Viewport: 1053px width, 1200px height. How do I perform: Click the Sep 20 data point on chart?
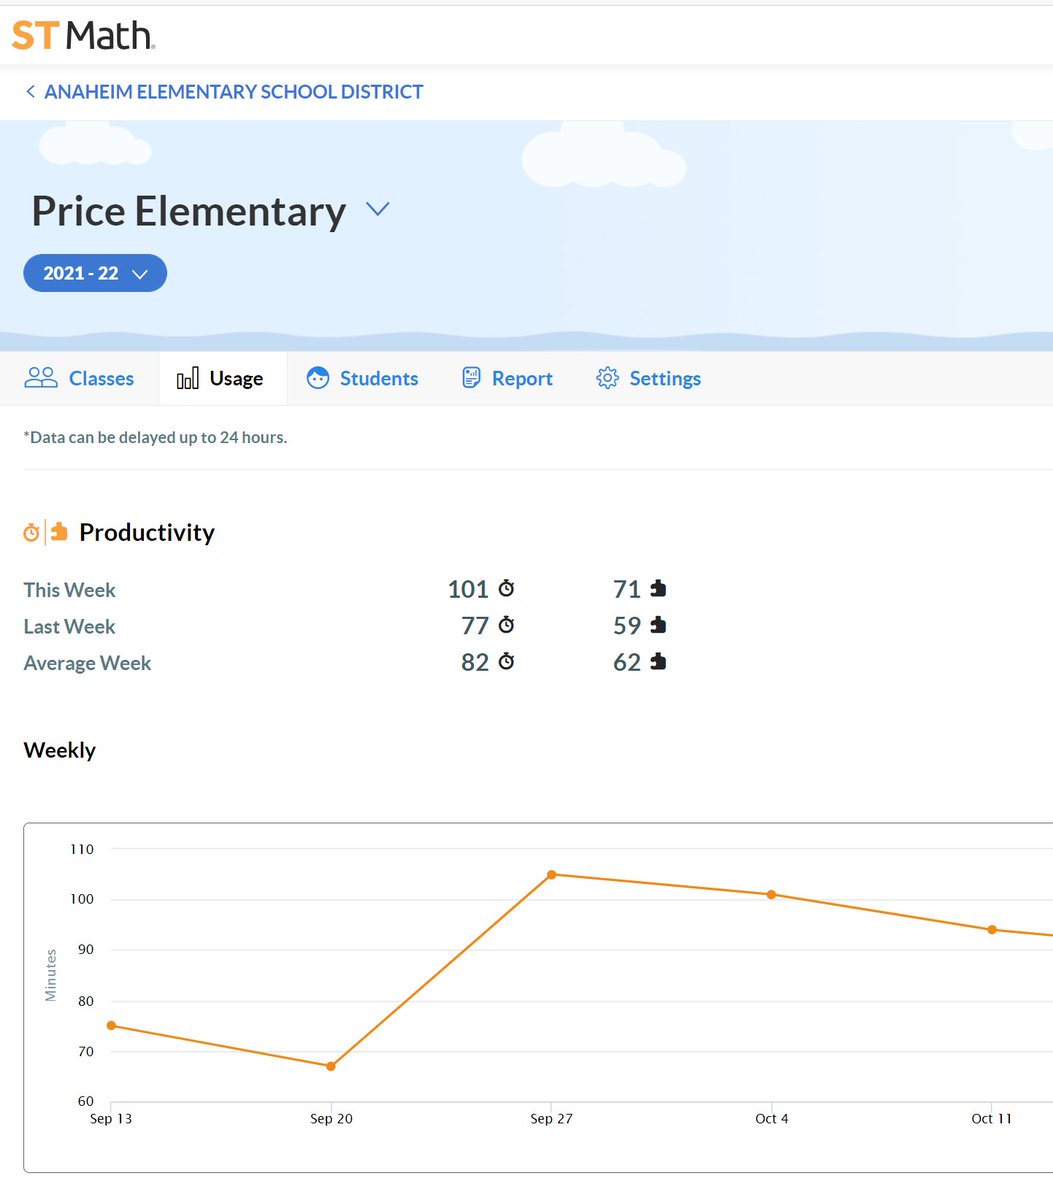(331, 1066)
